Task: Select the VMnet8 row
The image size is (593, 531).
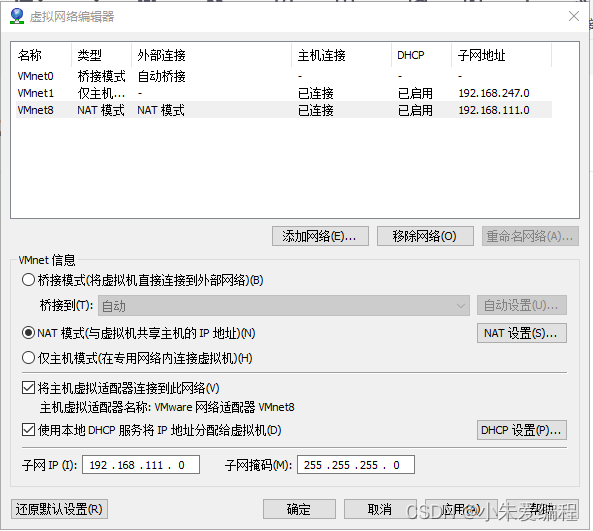Action: pos(284,110)
